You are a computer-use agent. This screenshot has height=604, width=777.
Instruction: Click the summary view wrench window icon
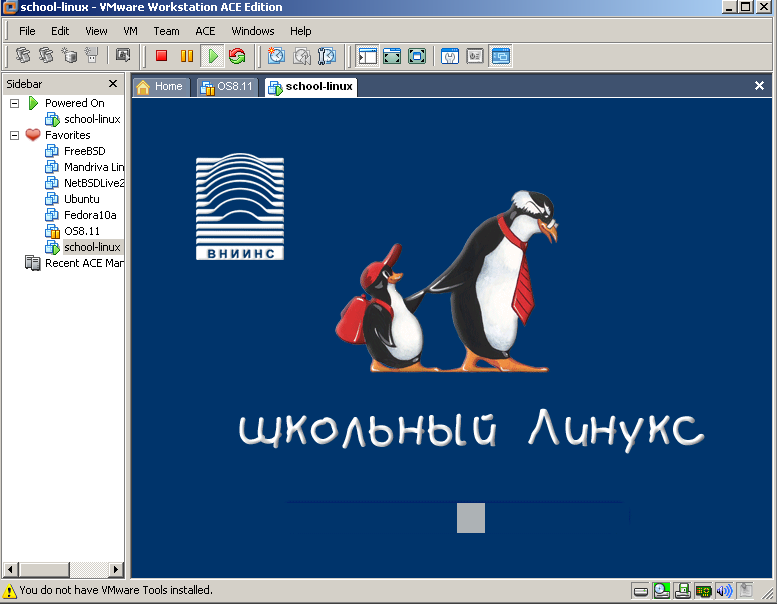pyautogui.click(x=450, y=56)
